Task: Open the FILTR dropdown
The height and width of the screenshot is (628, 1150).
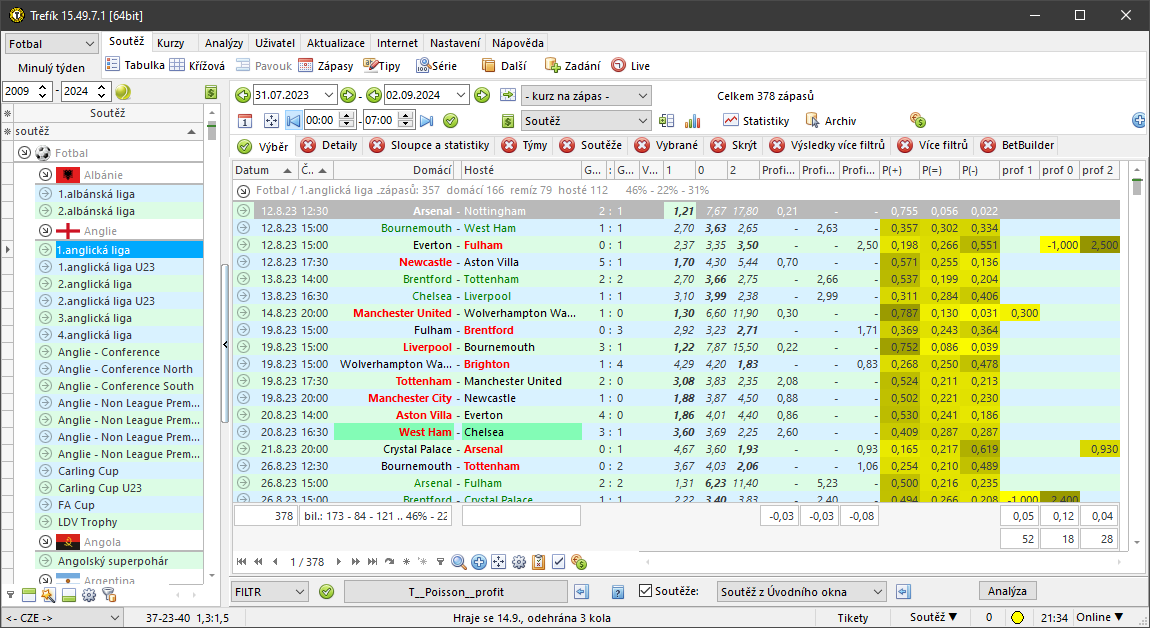Action: pos(269,591)
